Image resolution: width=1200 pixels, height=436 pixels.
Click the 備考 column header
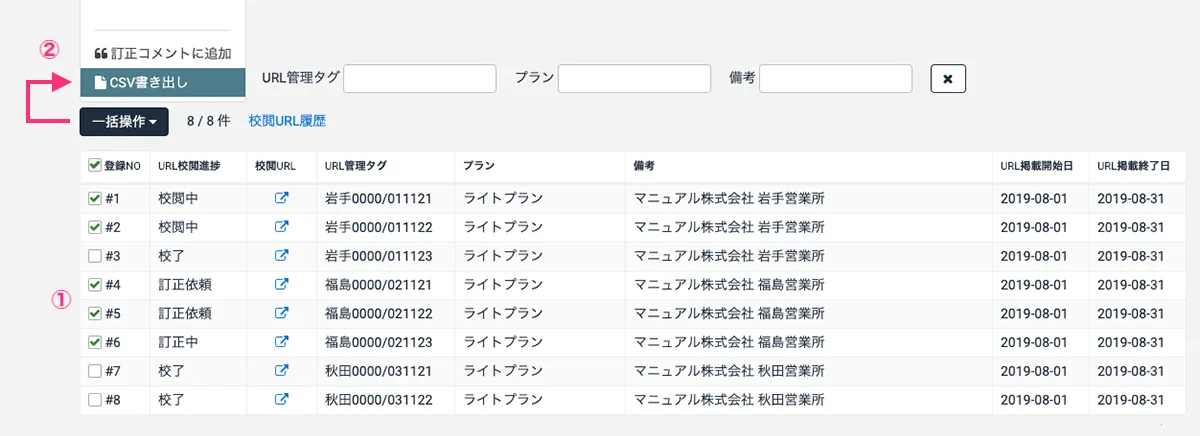pos(644,166)
